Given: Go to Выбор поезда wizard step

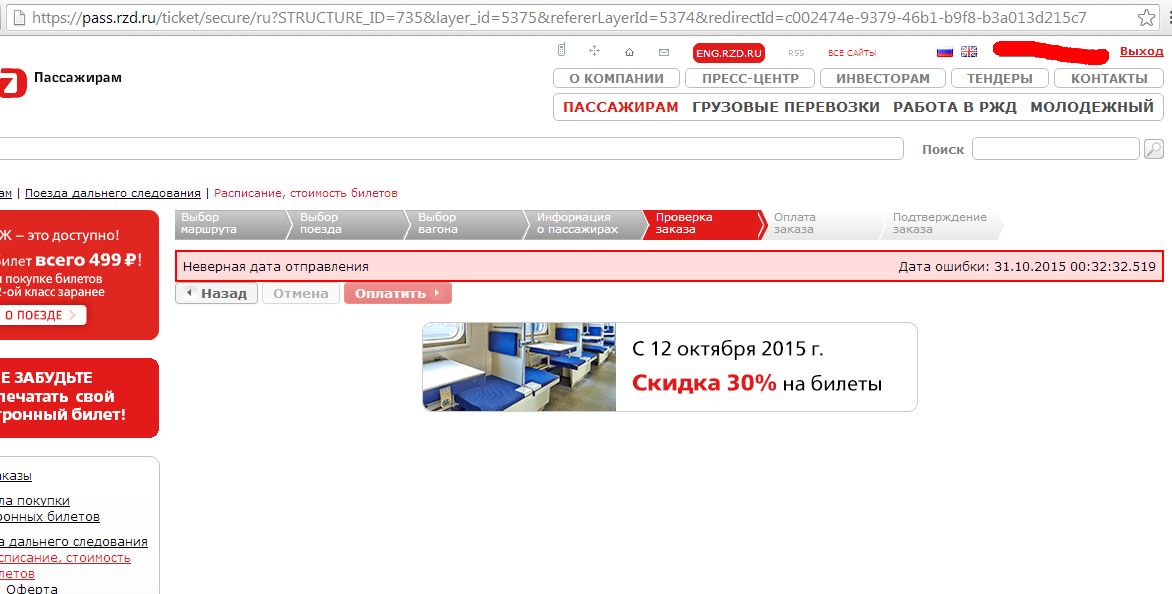Looking at the screenshot, I should tap(340, 223).
